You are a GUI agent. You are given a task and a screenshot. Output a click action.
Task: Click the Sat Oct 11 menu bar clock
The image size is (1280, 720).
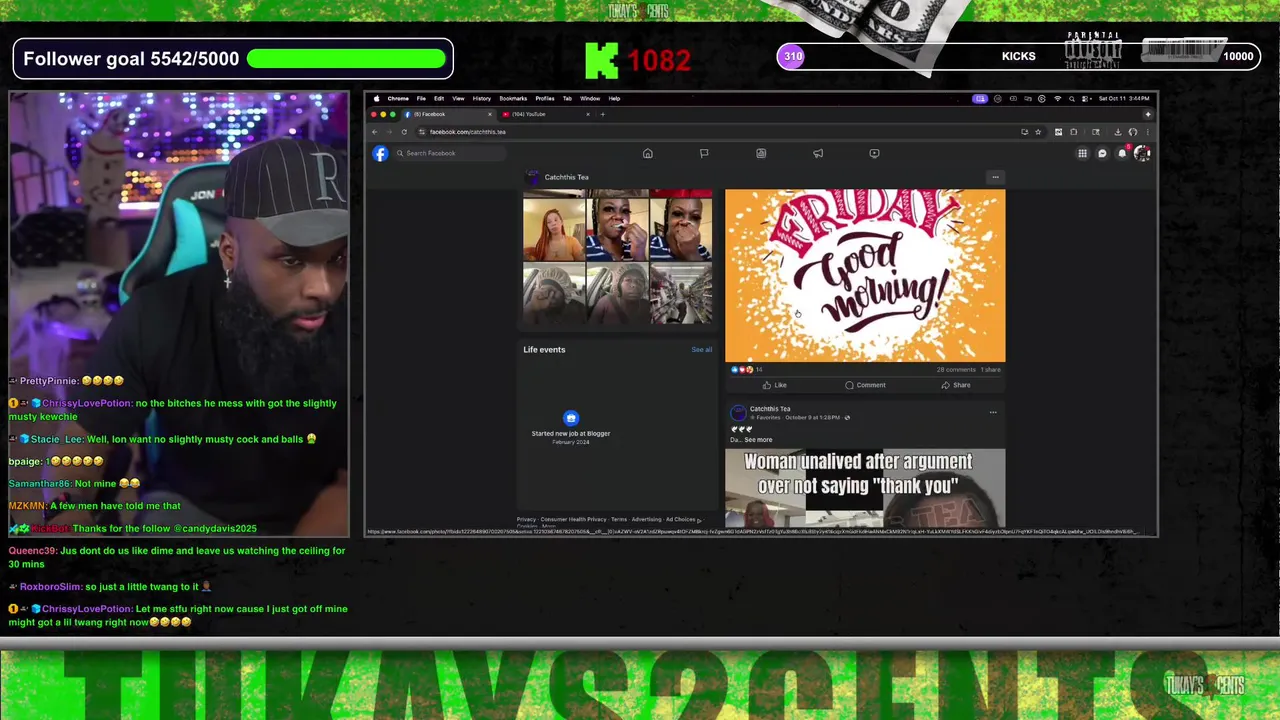coord(1125,98)
